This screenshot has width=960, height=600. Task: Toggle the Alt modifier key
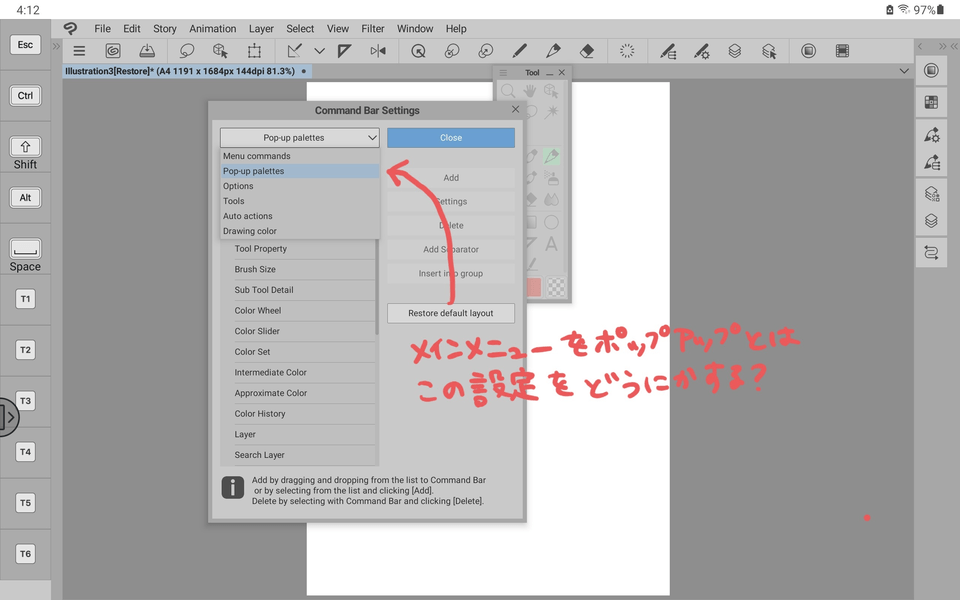tap(25, 198)
